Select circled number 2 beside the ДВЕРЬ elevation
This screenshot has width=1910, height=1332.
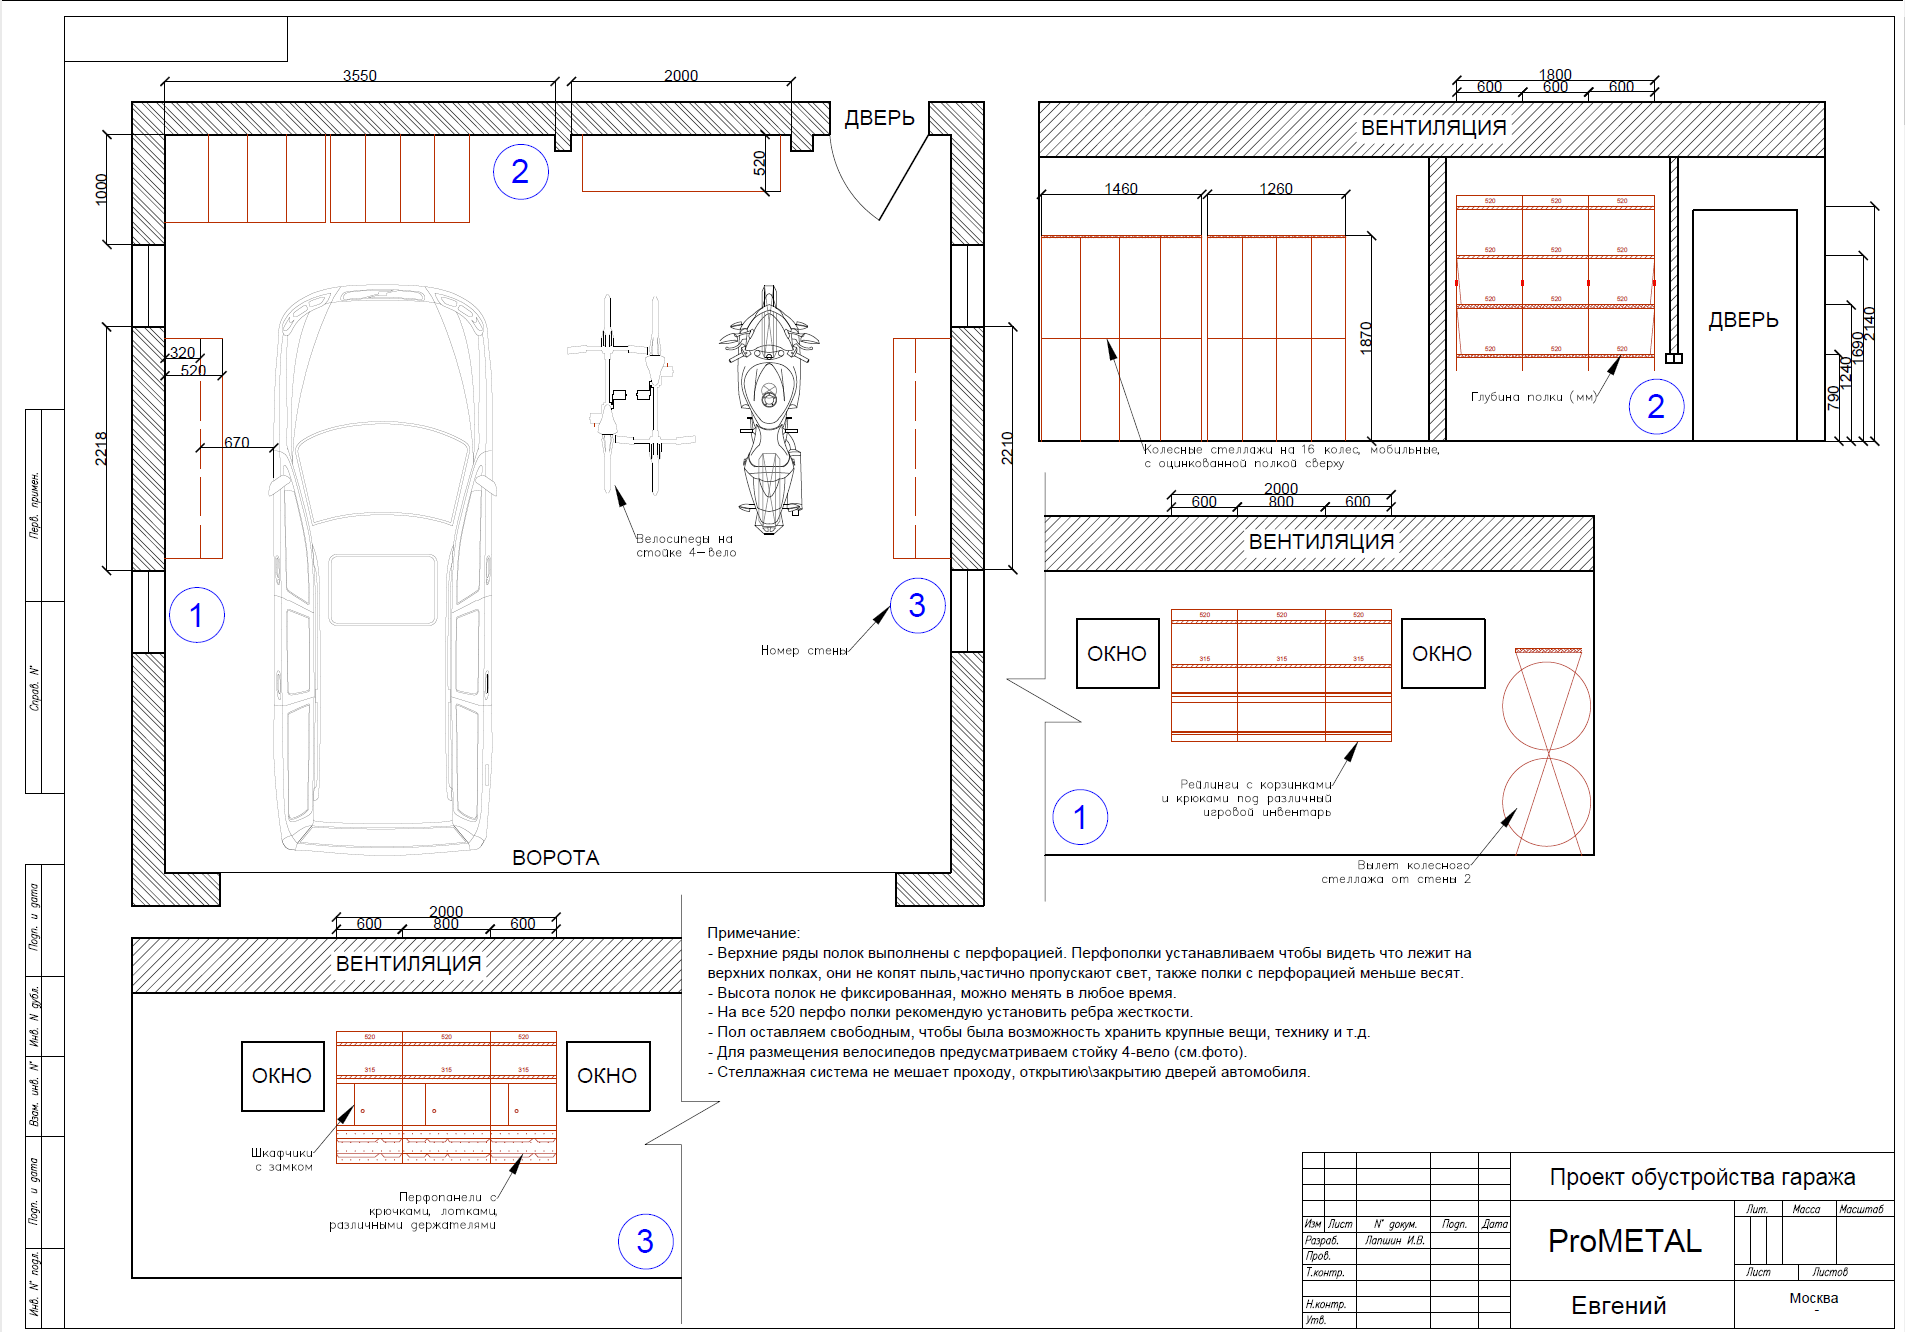pos(1656,406)
